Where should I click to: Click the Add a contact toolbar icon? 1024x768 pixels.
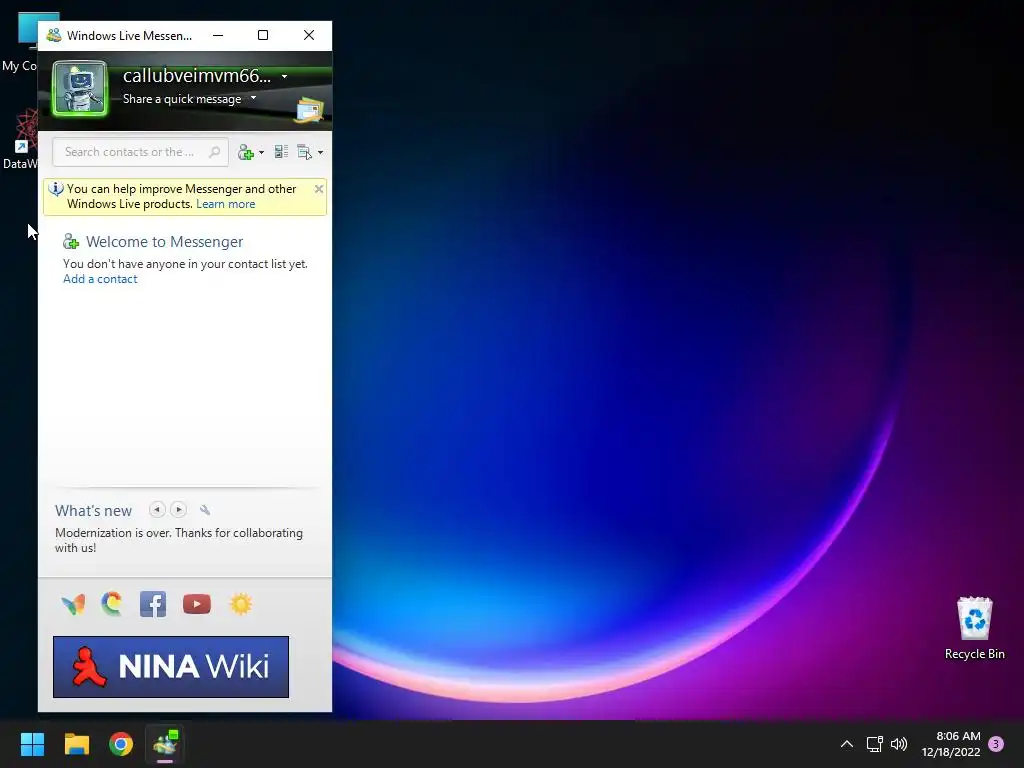pyautogui.click(x=246, y=152)
